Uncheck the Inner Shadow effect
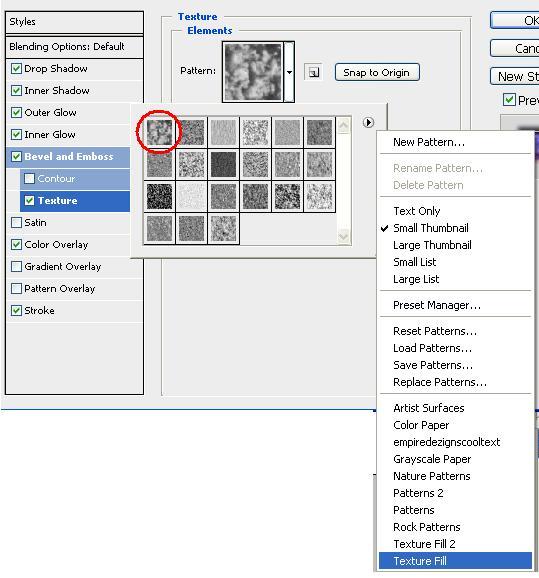Screen dimensions: 539x578 pos(16,91)
